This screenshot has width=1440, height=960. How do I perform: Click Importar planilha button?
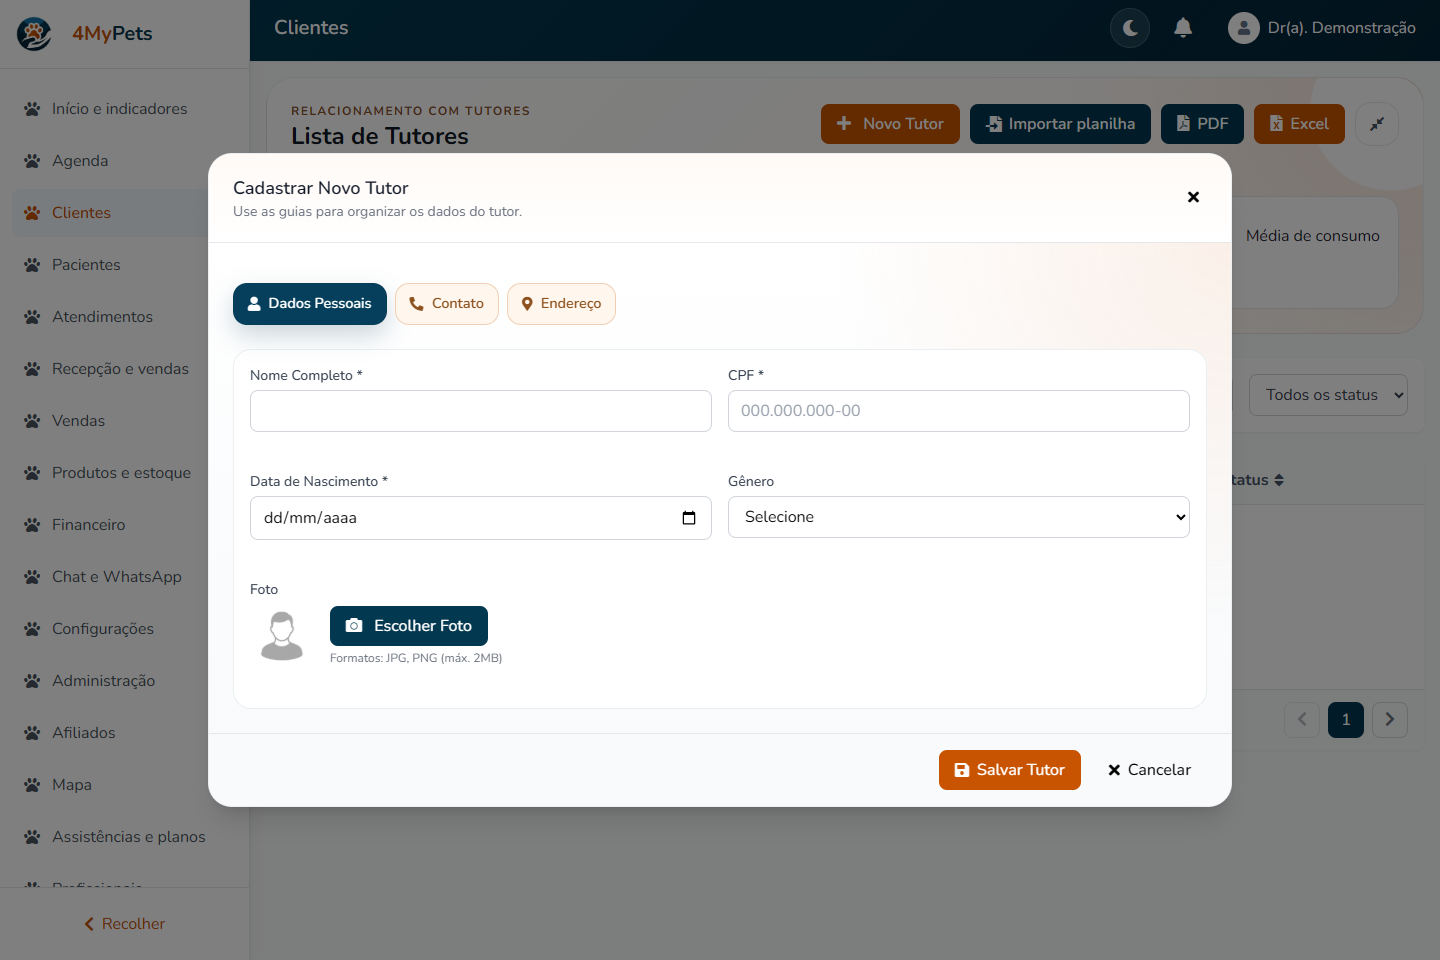[1060, 124]
